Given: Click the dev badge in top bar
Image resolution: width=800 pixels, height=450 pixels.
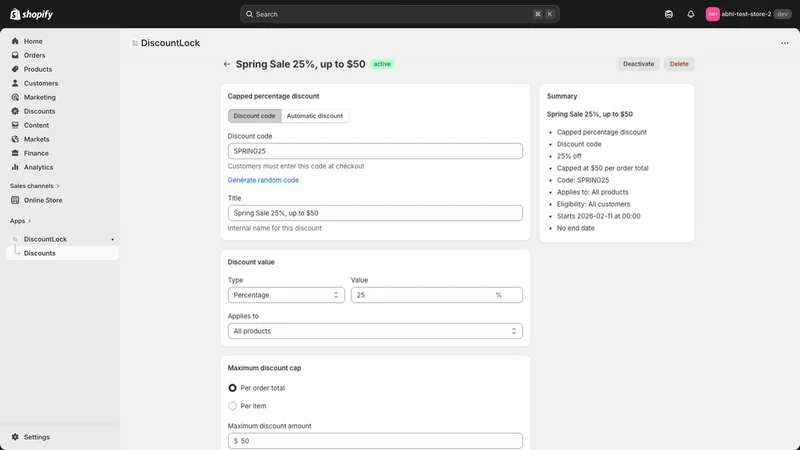Looking at the screenshot, I should coord(782,14).
